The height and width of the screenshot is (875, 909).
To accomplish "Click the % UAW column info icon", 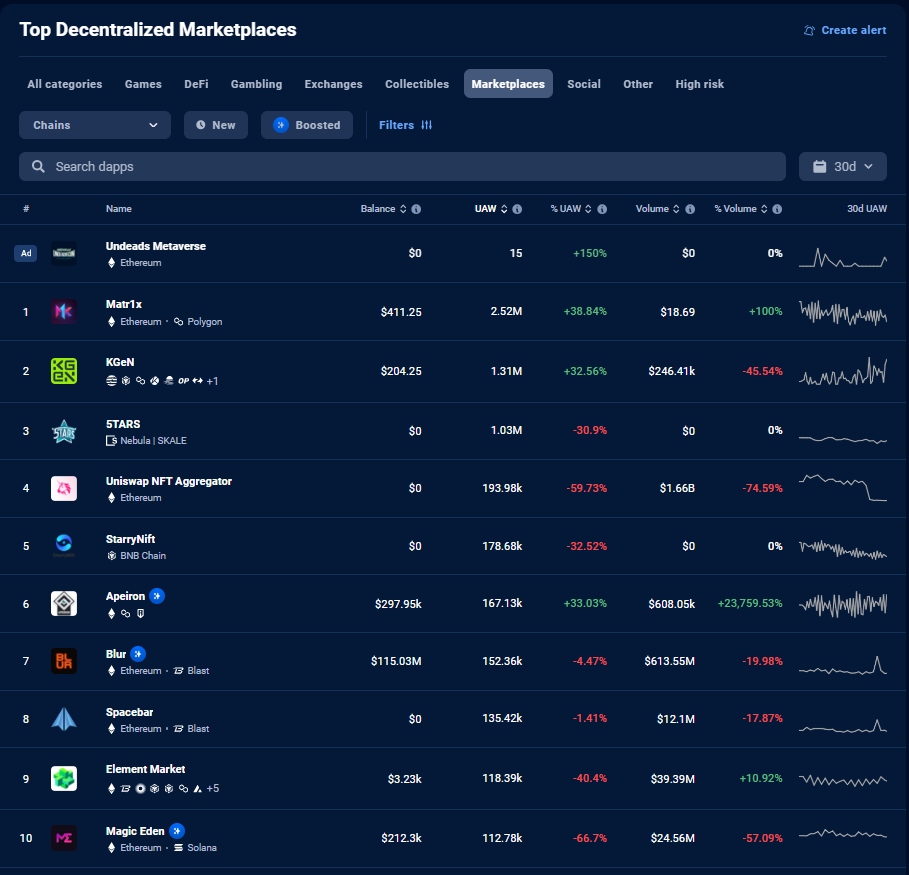I will (602, 209).
